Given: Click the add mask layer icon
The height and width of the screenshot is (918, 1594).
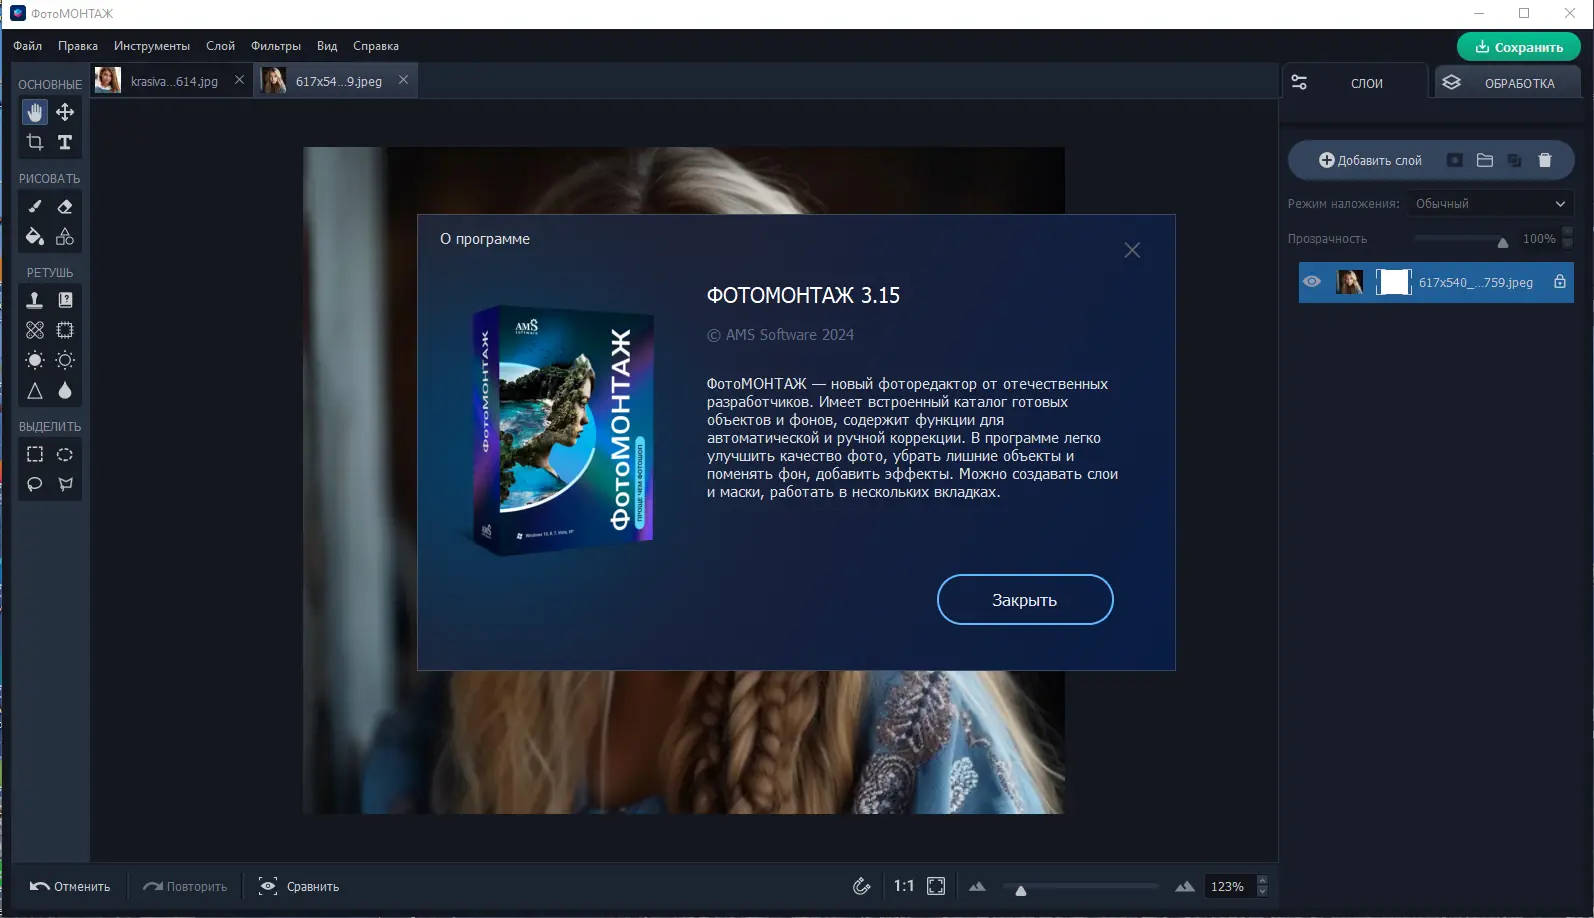Looking at the screenshot, I should tap(1455, 160).
